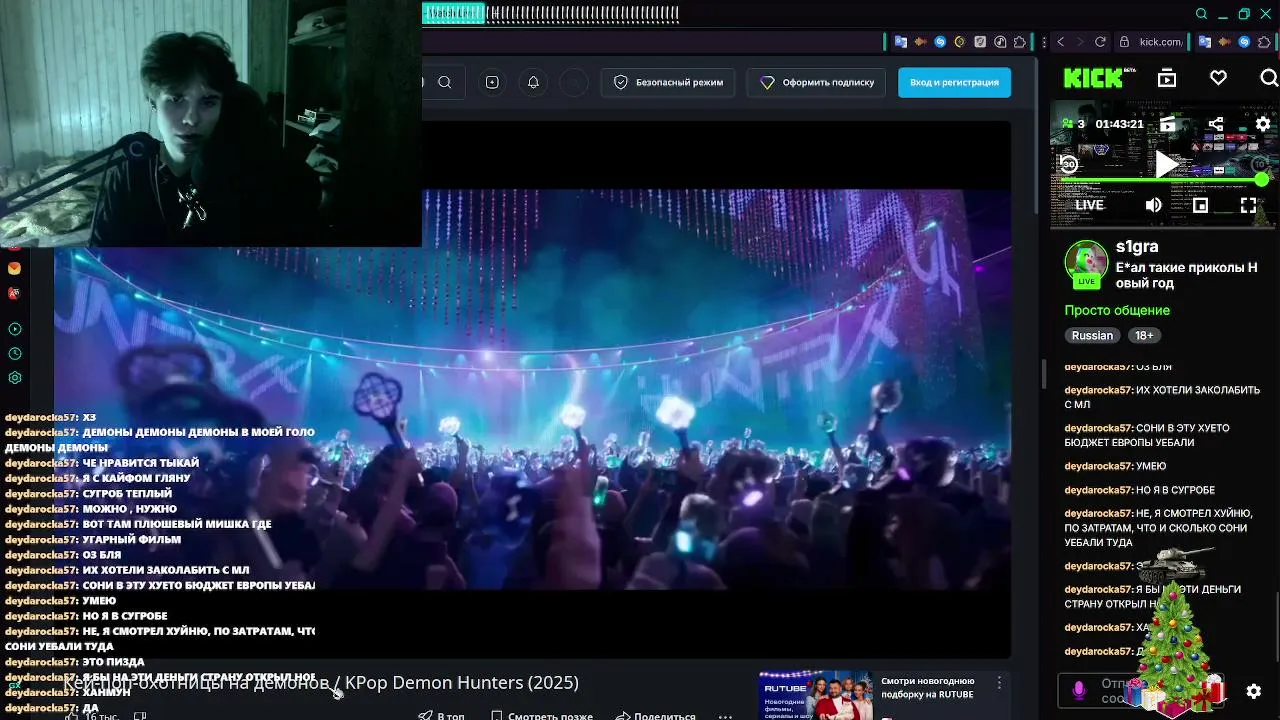This screenshot has width=1280, height=720.
Task: Click the Вход и регистрация button
Action: pyautogui.click(x=954, y=82)
